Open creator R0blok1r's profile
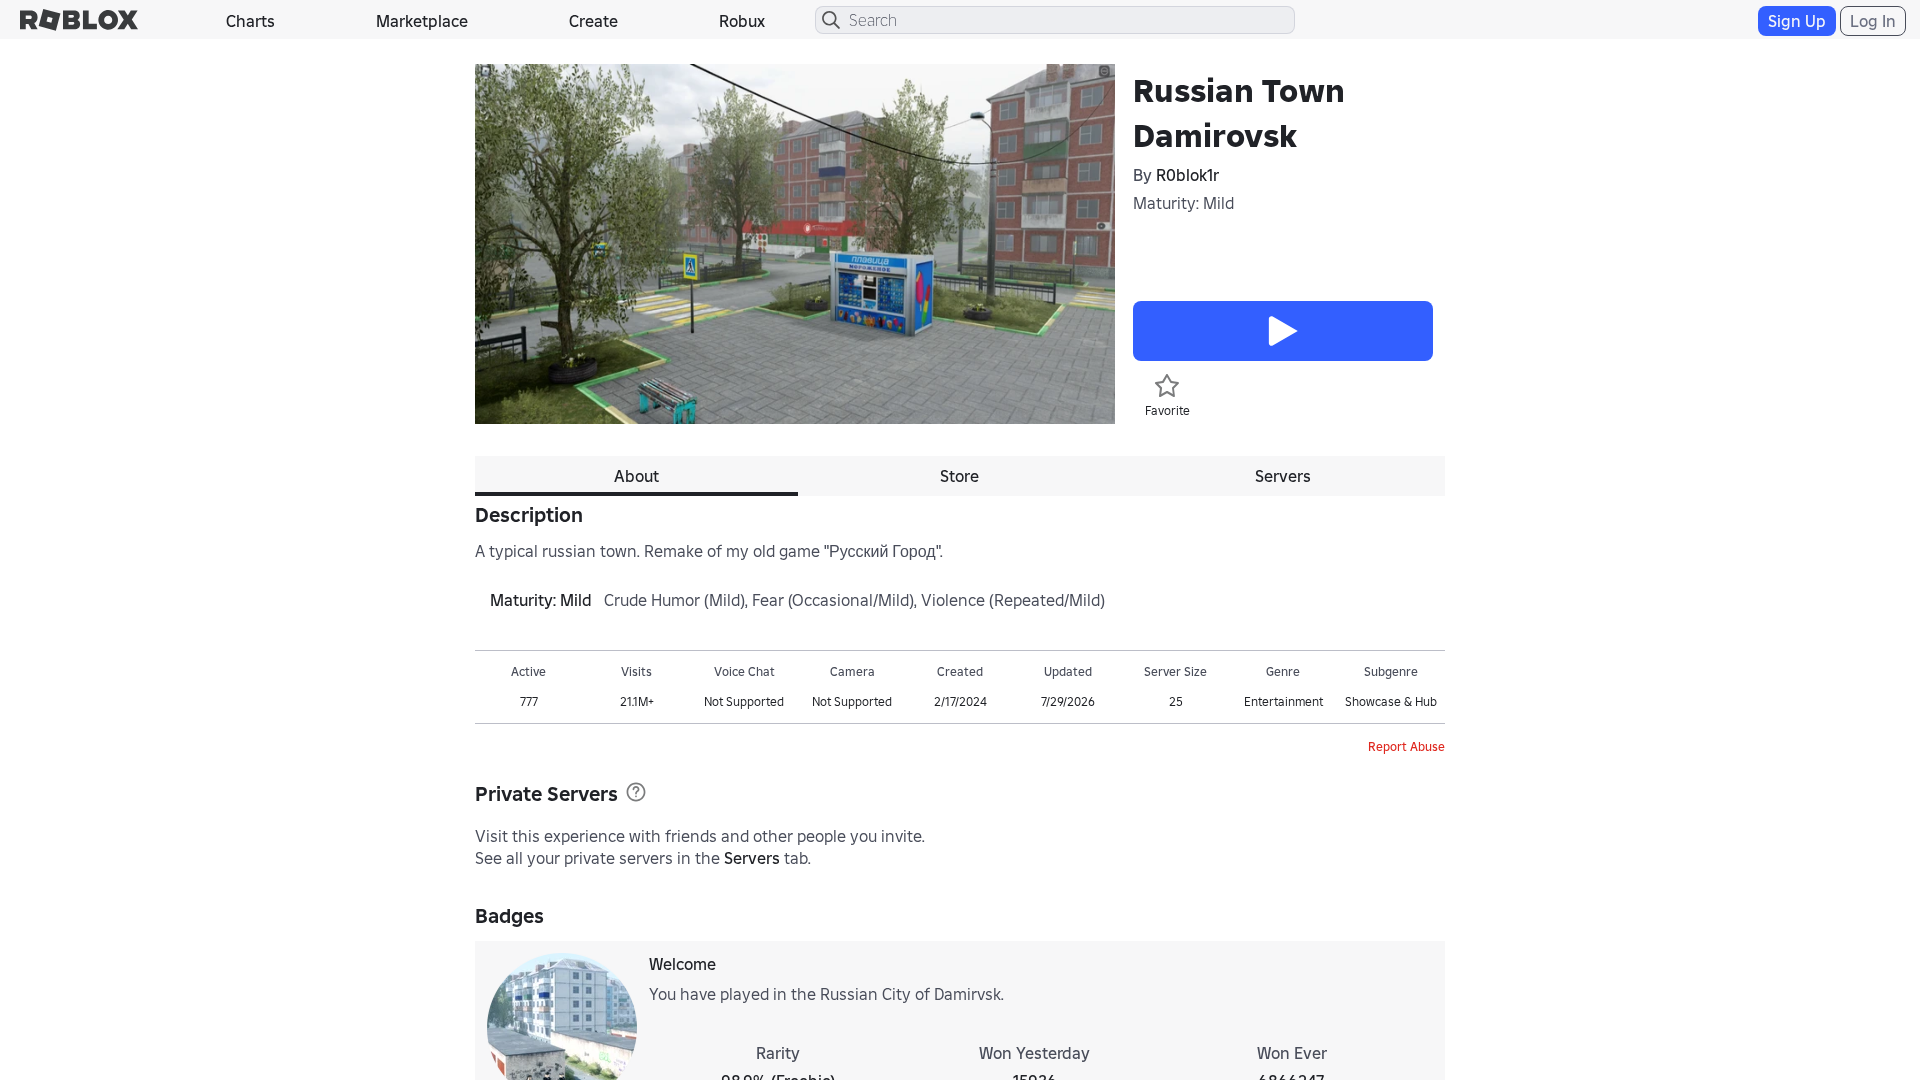Viewport: 1920px width, 1080px height. [x=1187, y=175]
